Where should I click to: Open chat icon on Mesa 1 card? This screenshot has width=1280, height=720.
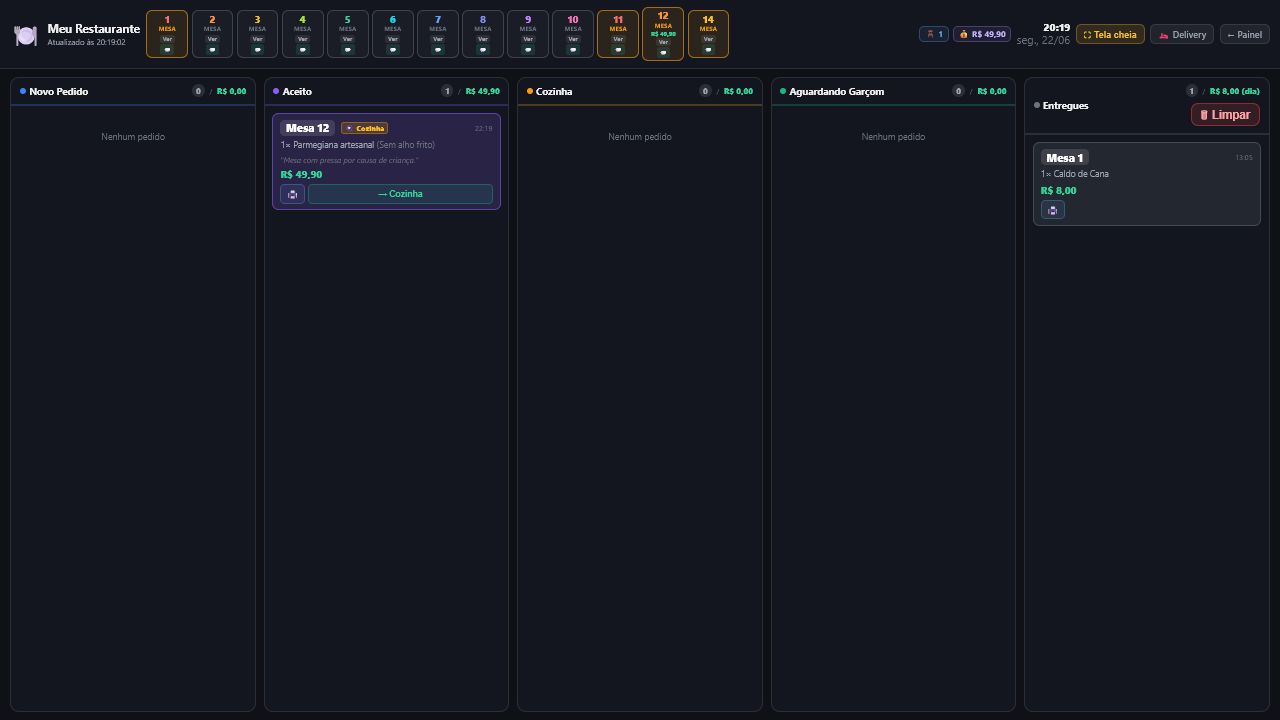click(x=167, y=49)
